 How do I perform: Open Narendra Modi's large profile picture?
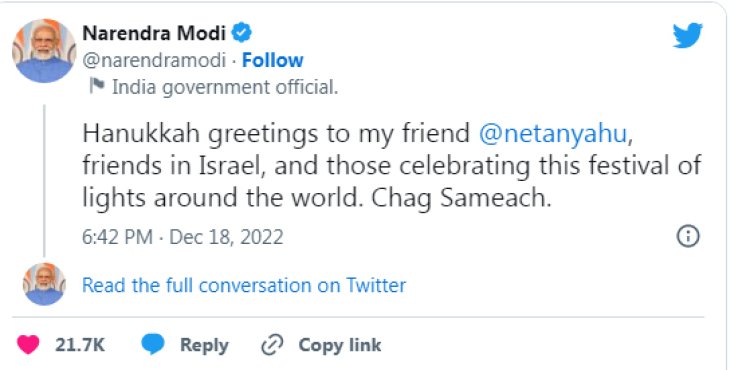coord(44,51)
